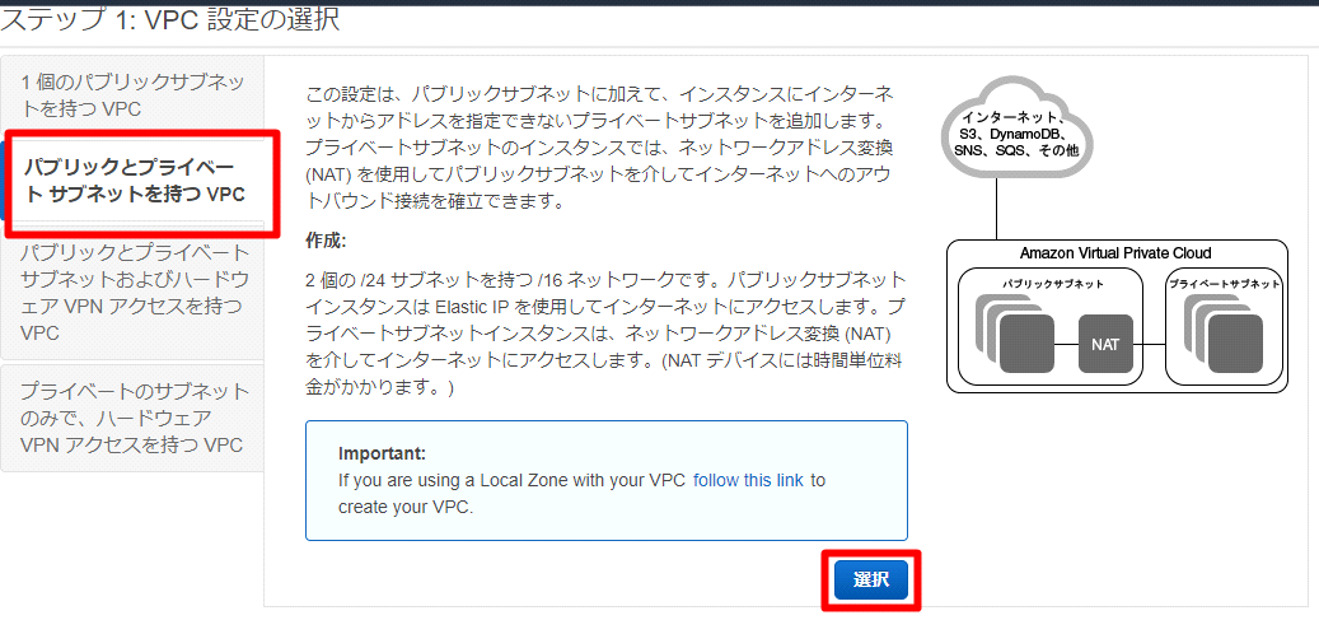Switch to プライベートのサブネットのみ VPN tab

click(132, 418)
